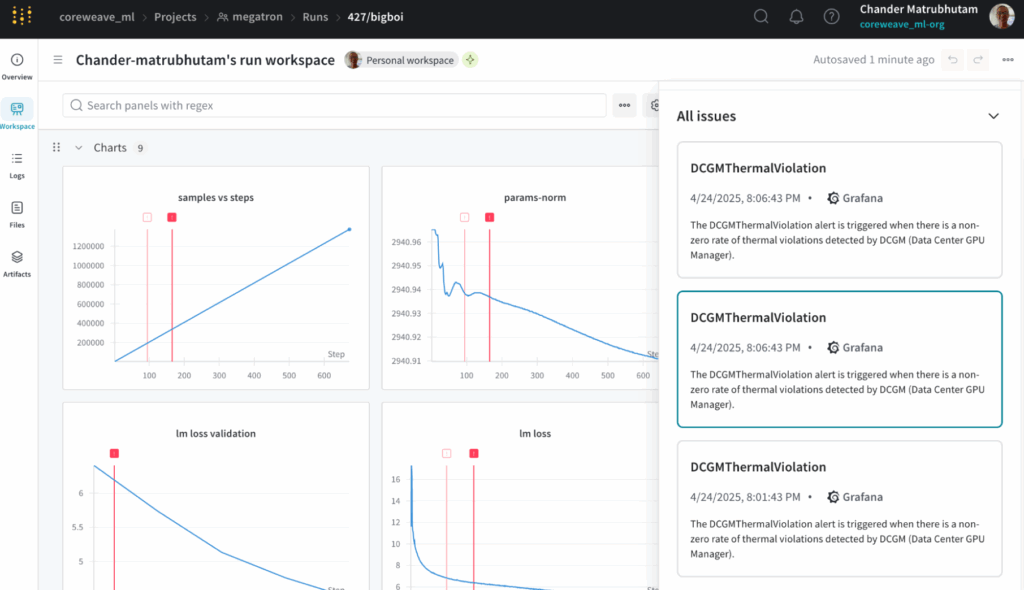Click the "lm loss validation" chart title

click(216, 433)
